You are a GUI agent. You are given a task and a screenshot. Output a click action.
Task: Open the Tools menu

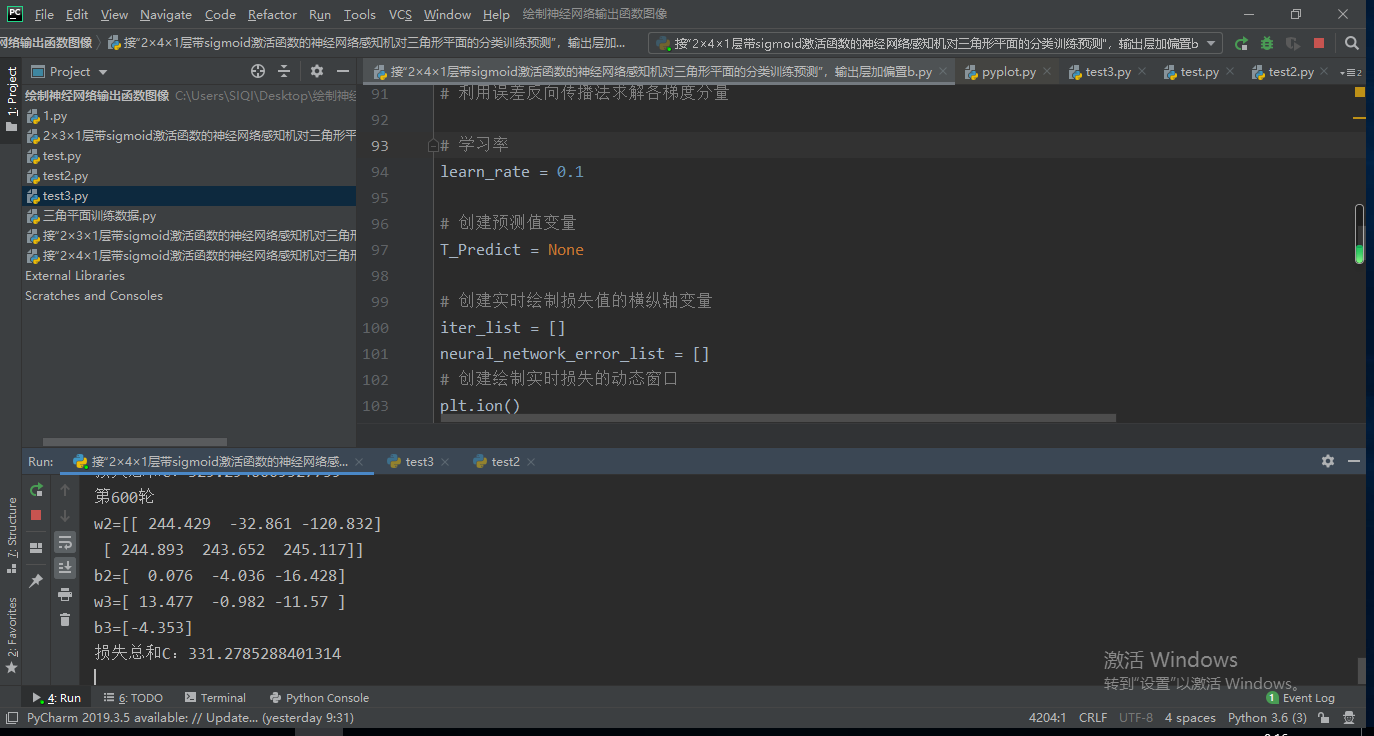pyautogui.click(x=359, y=15)
